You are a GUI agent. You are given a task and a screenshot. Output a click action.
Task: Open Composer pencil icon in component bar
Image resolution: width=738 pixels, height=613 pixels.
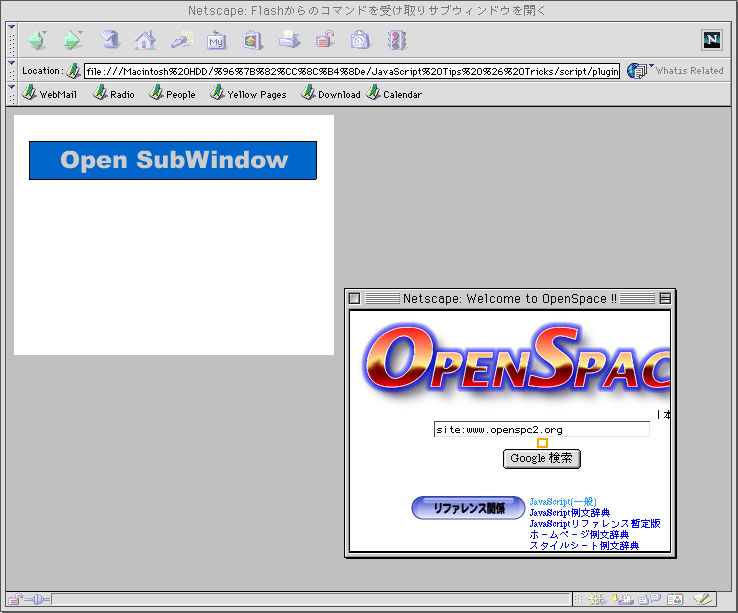coord(702,599)
